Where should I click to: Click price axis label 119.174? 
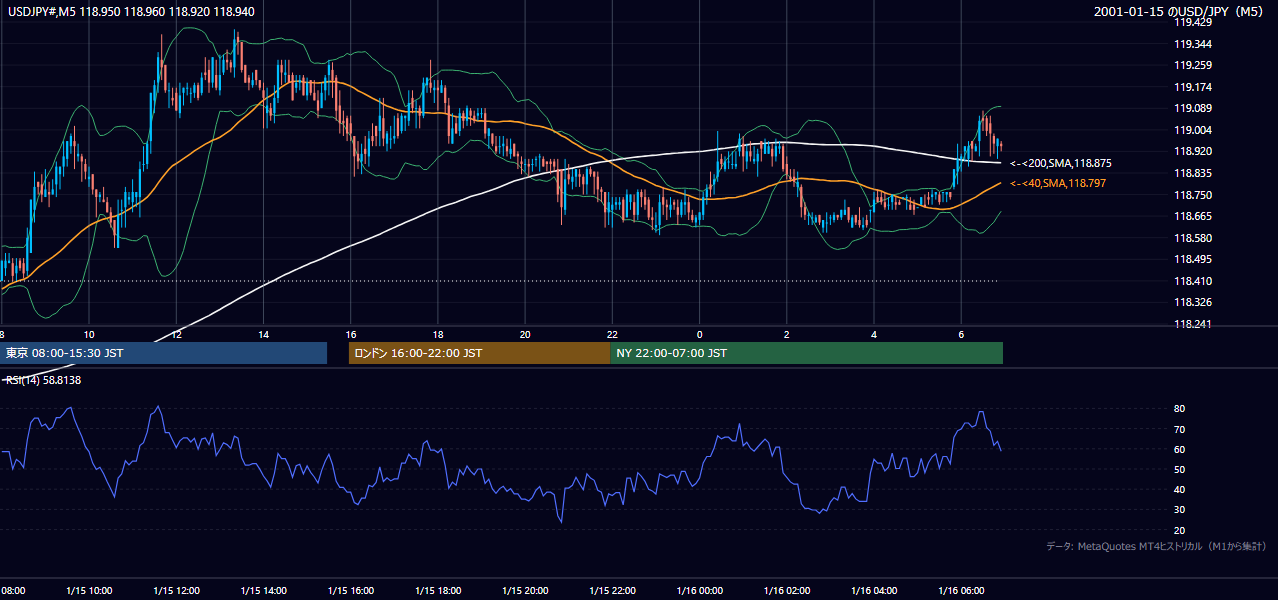coord(1194,87)
